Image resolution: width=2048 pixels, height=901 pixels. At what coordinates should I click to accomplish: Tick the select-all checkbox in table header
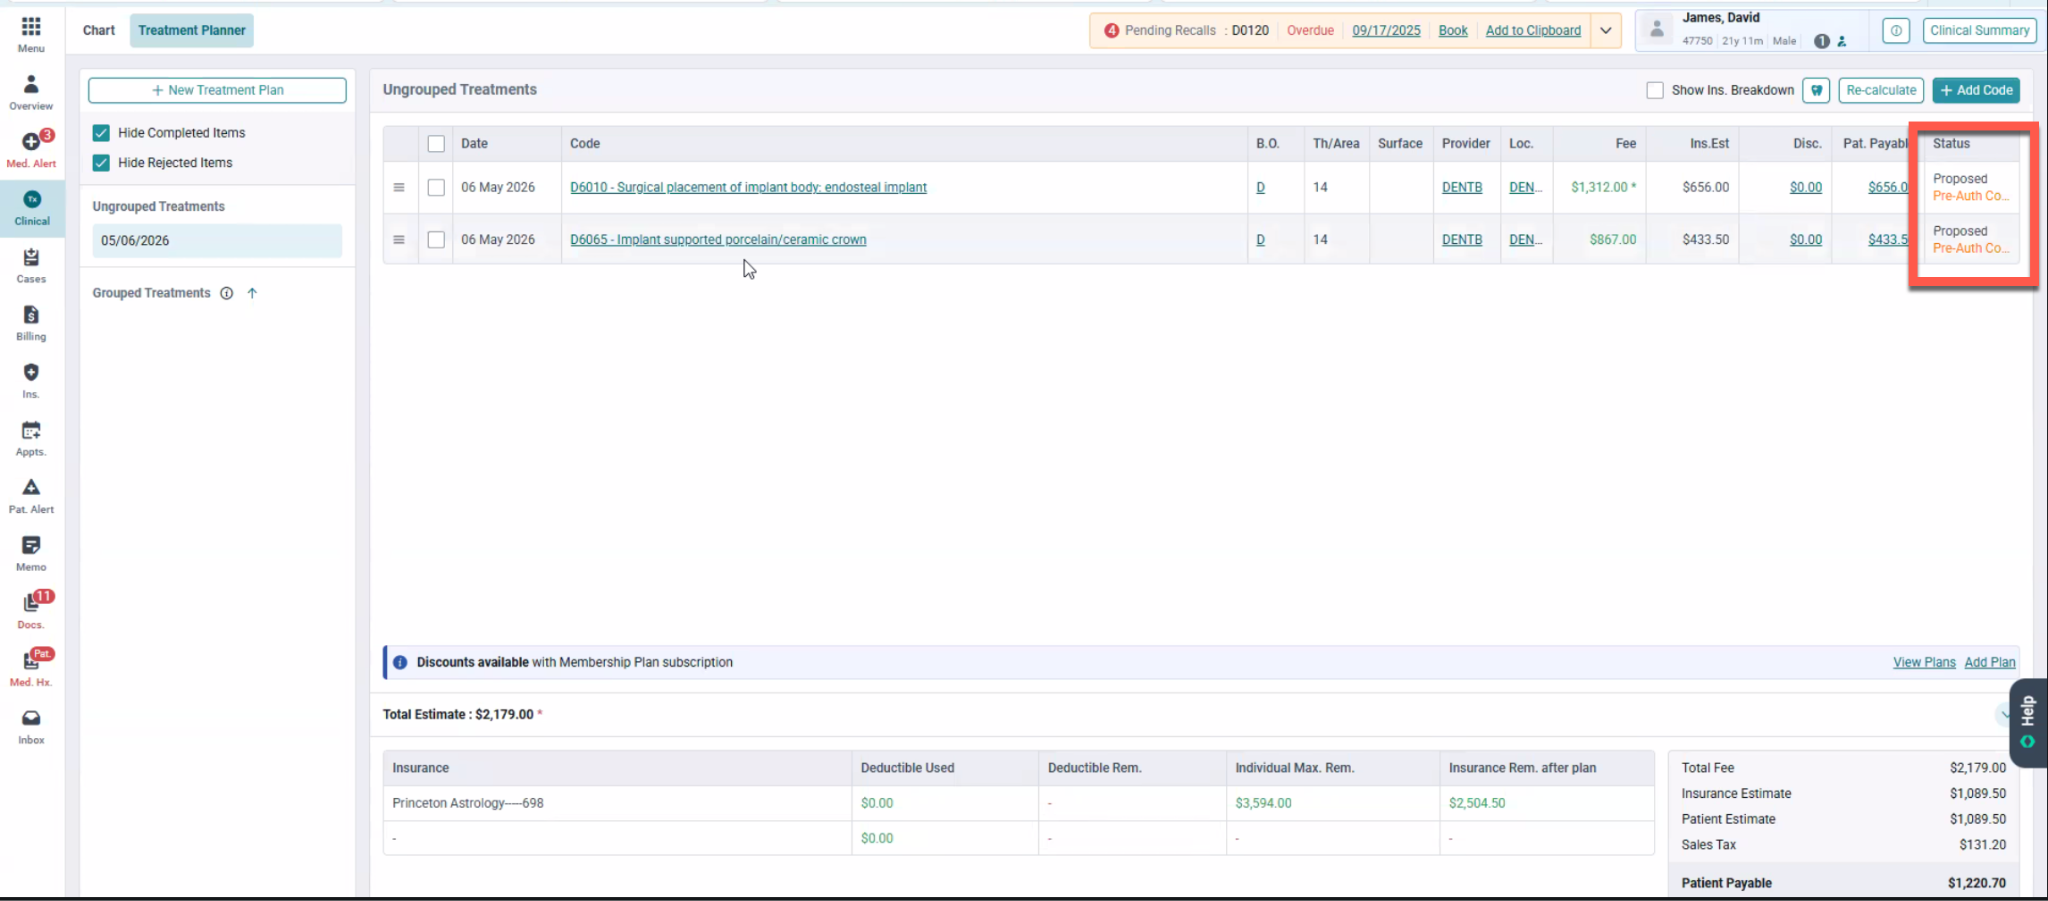(x=436, y=144)
